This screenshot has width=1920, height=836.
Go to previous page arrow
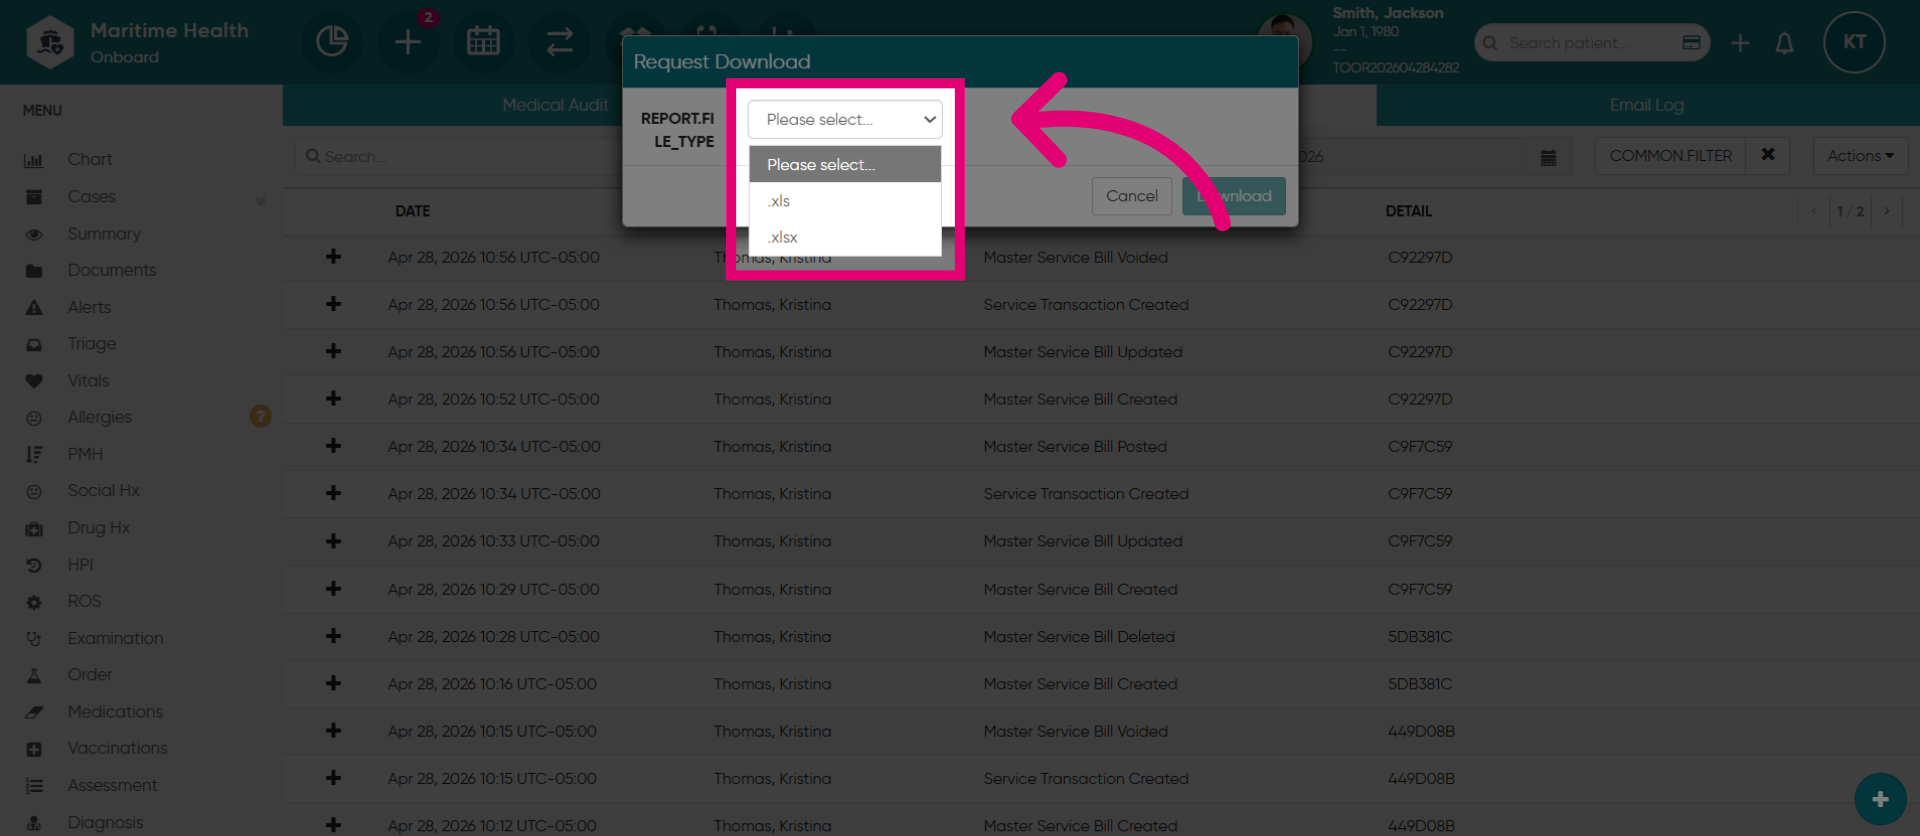pyautogui.click(x=1814, y=211)
